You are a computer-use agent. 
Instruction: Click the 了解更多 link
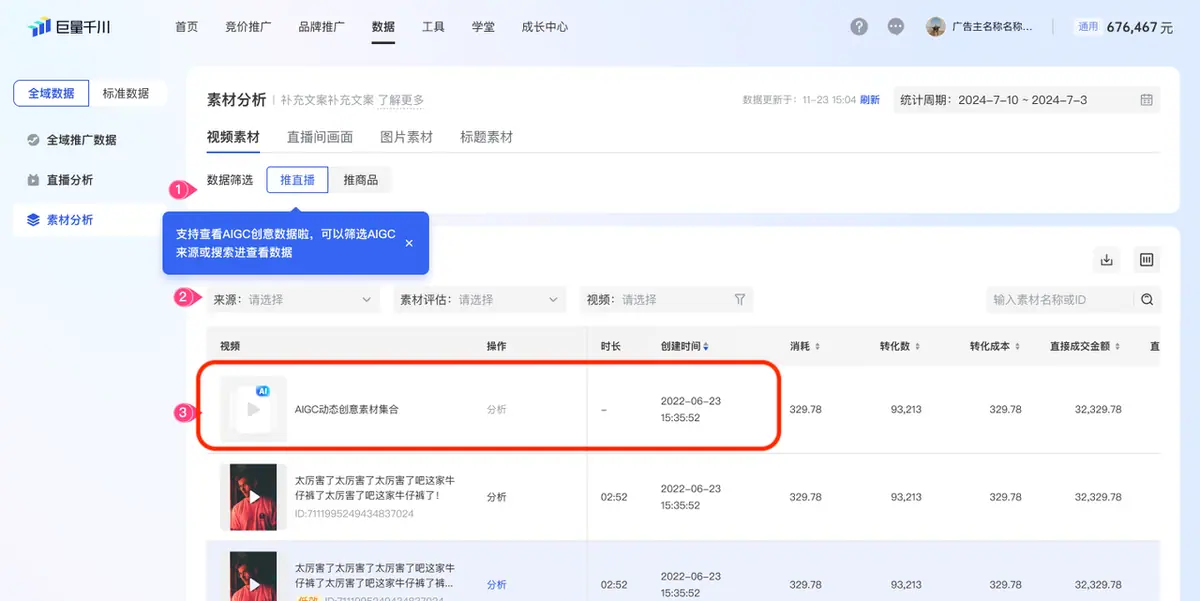[x=401, y=100]
